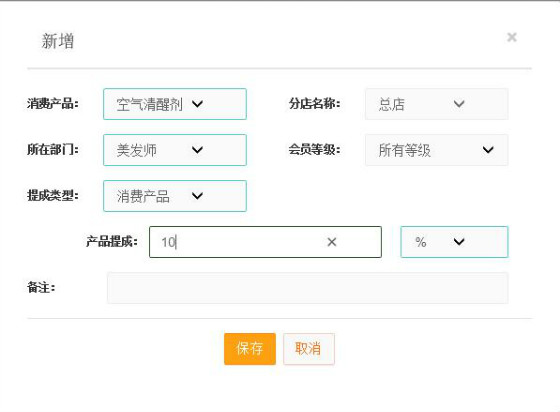Click into the empty 备注 text field

pyautogui.click(x=308, y=288)
